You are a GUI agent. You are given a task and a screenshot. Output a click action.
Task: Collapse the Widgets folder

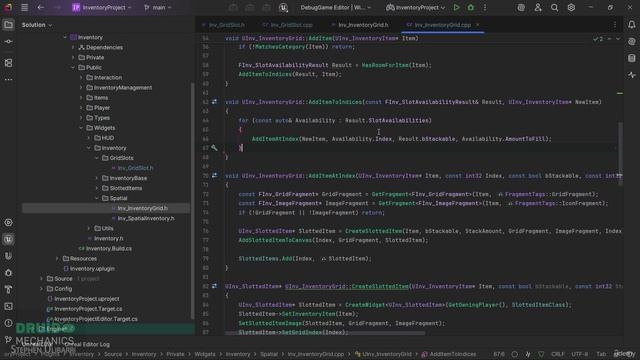coord(81,128)
